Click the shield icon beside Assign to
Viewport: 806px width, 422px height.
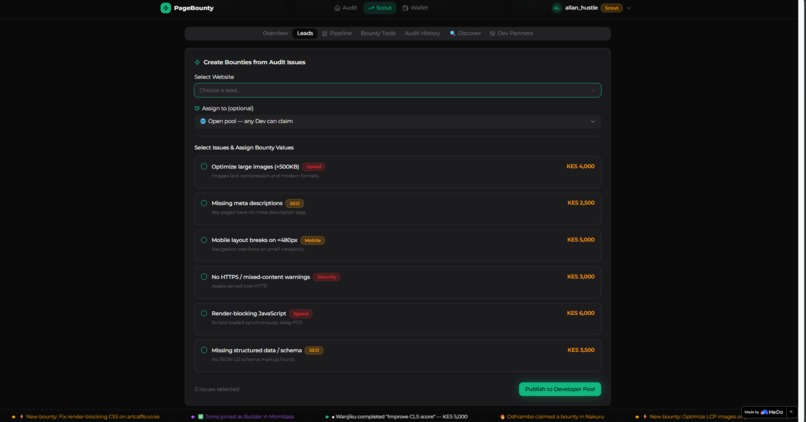pos(197,108)
